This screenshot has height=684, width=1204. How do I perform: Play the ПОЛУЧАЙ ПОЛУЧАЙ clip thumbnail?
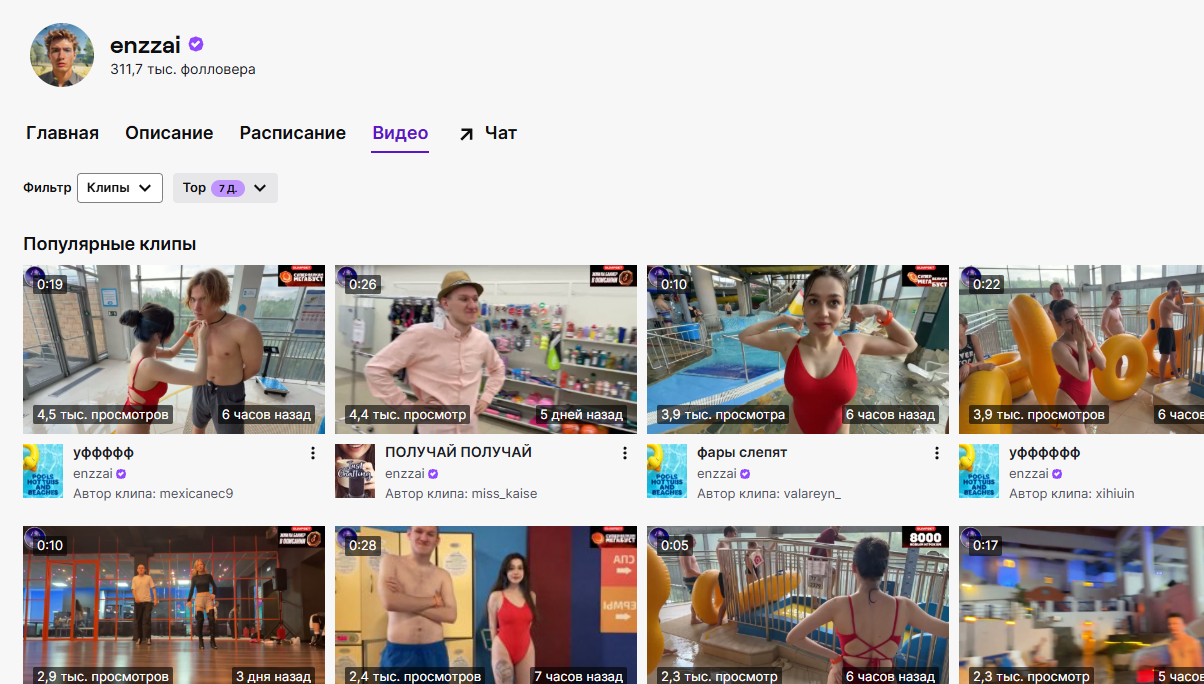(x=486, y=349)
